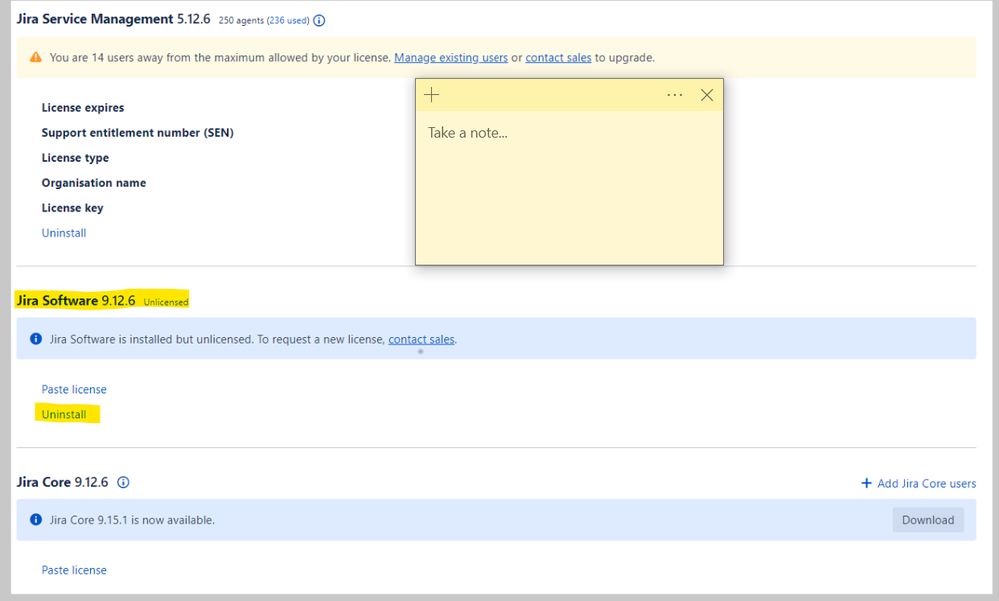The image size is (999, 601).
Task: Click the License expires label
Action: pos(83,108)
